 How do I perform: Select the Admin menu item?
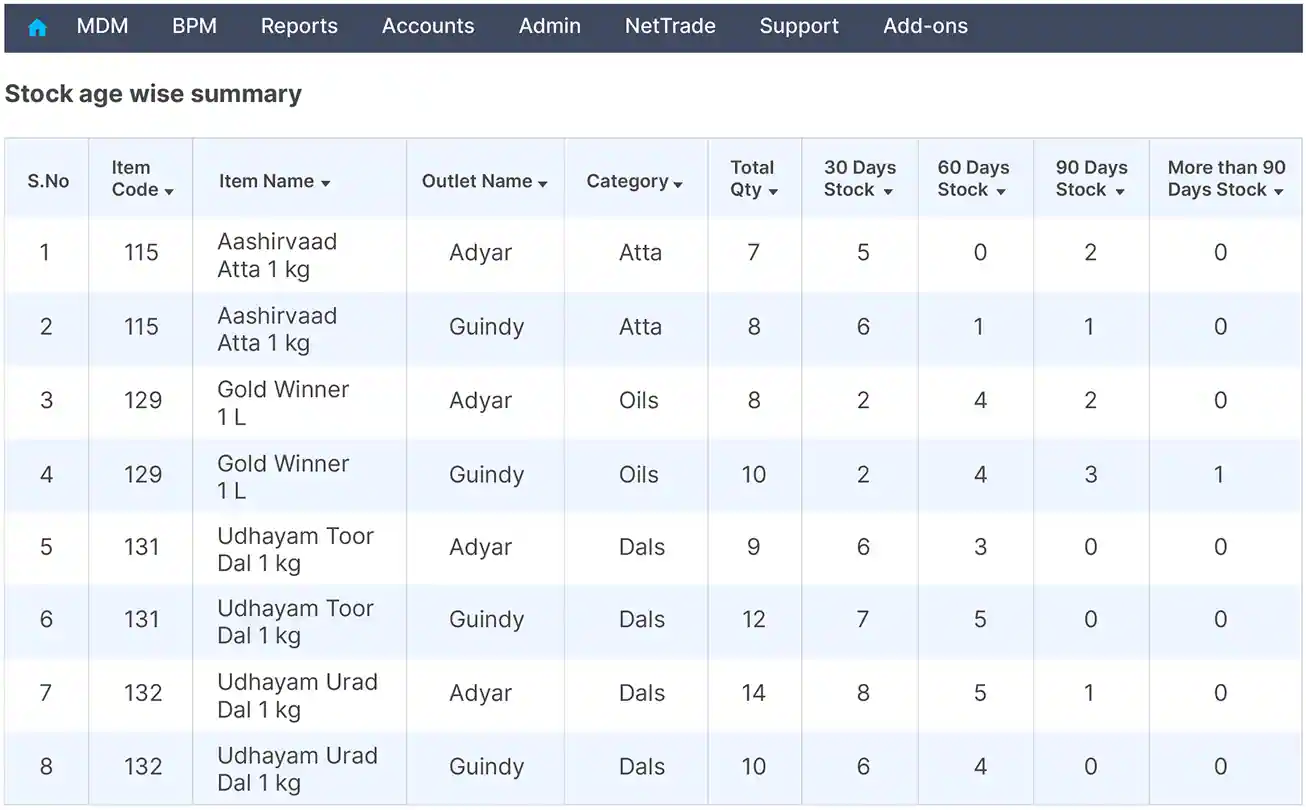[549, 26]
